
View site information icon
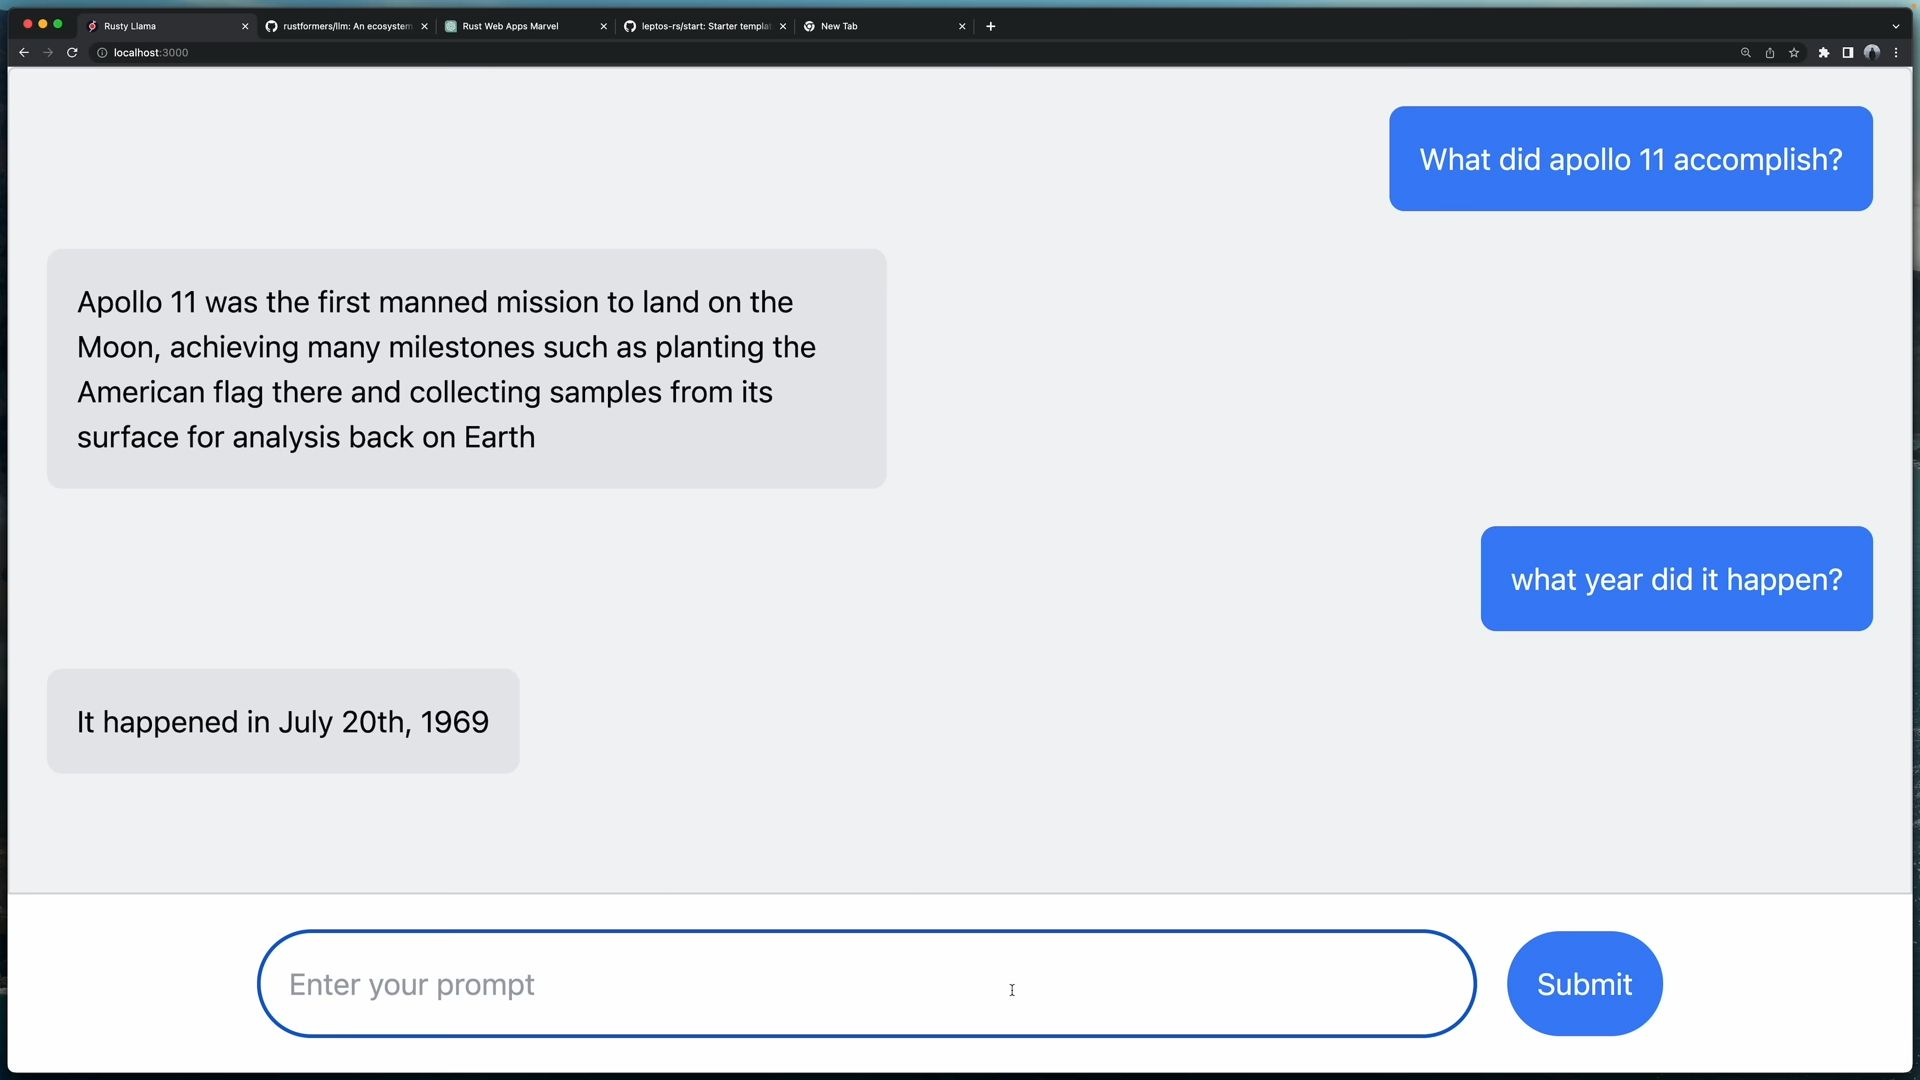[x=102, y=53]
